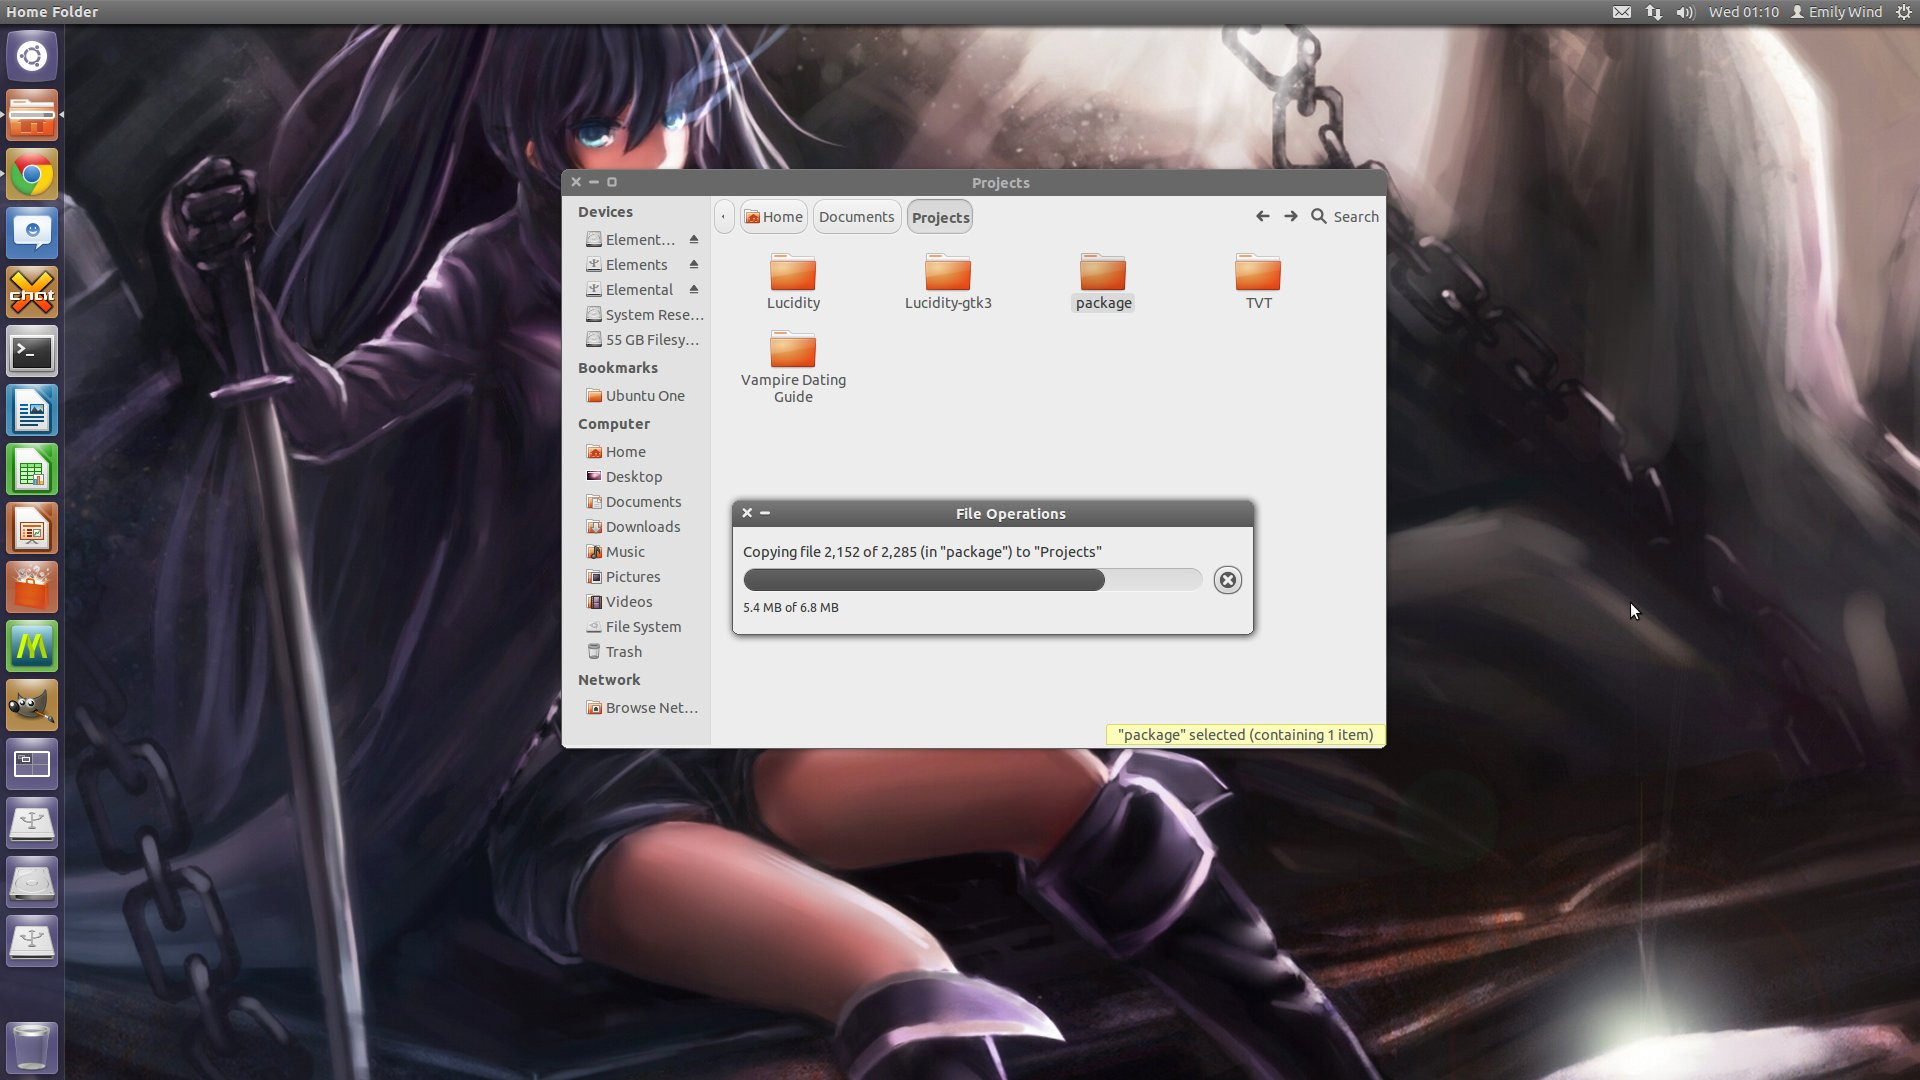Open network indicator in top panel
The height and width of the screenshot is (1080, 1920).
point(1654,12)
